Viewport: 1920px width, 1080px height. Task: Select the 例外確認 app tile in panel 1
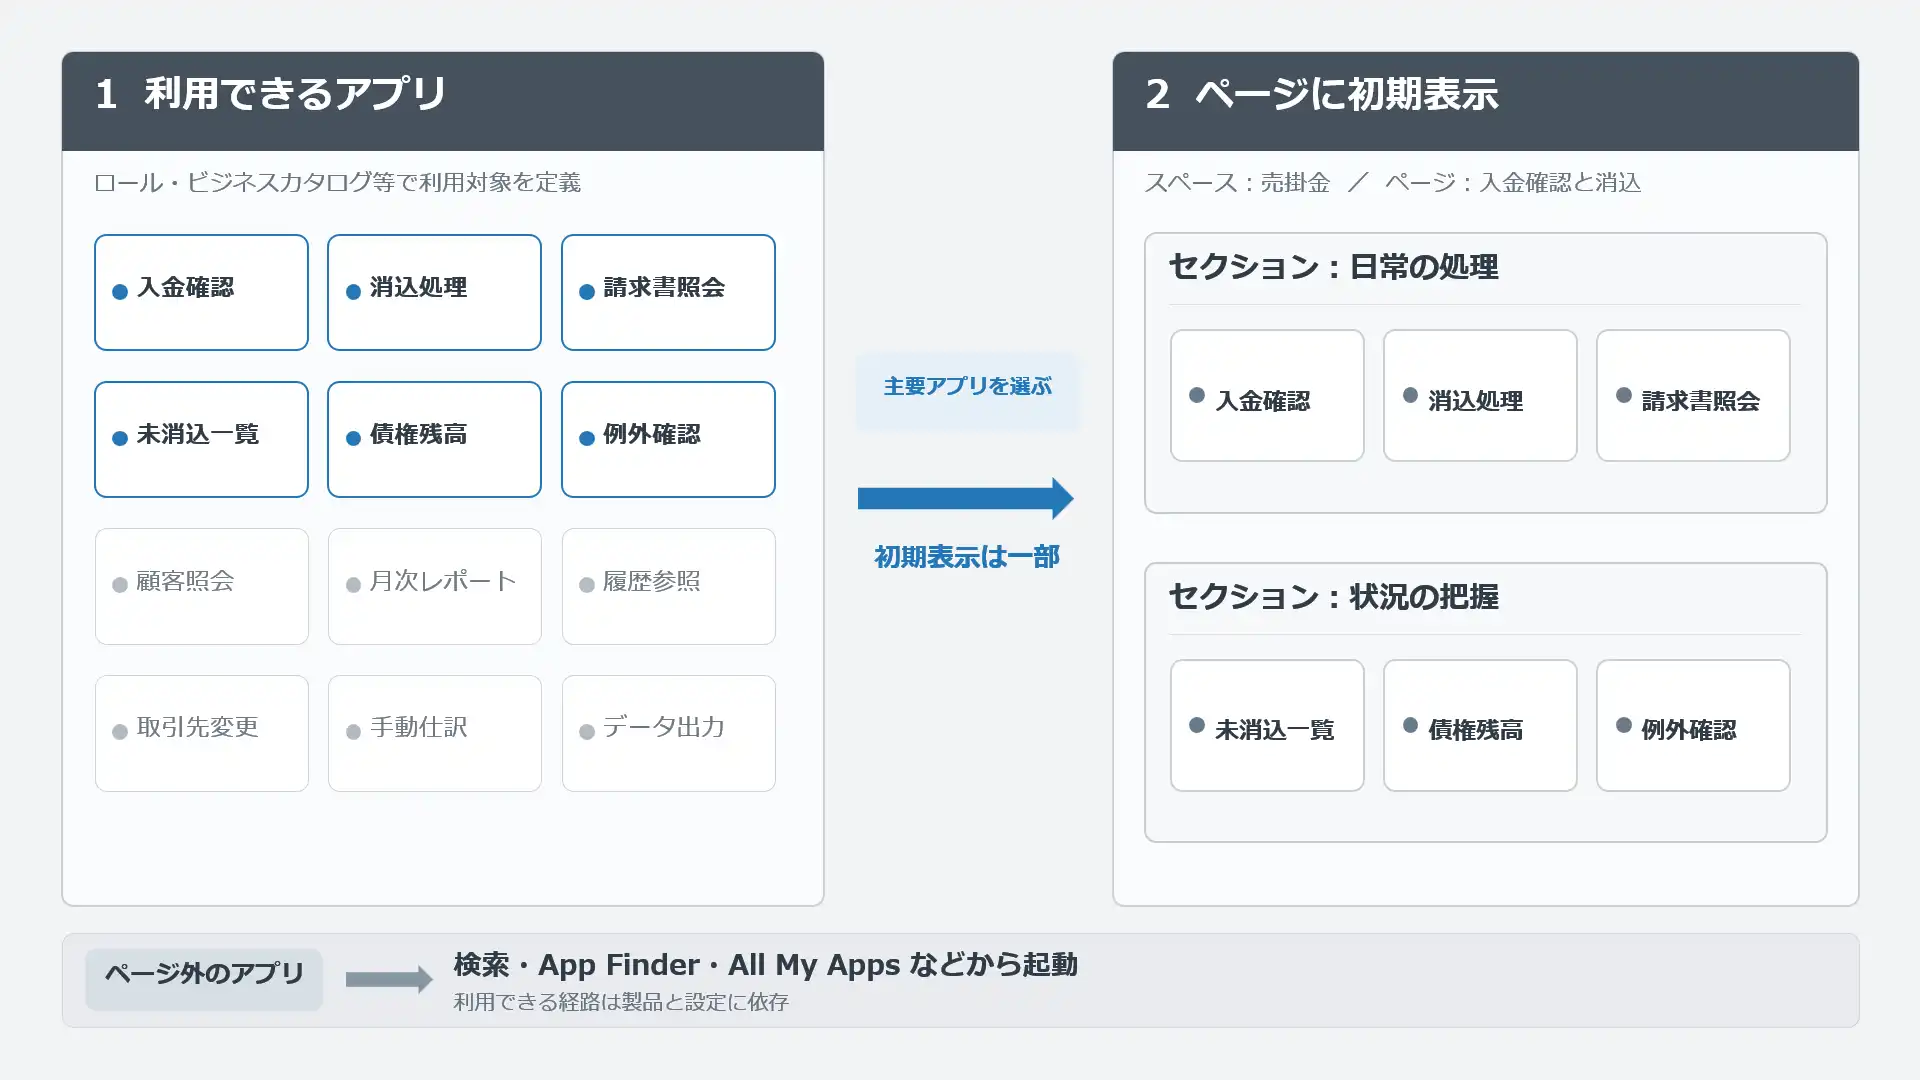pyautogui.click(x=668, y=439)
